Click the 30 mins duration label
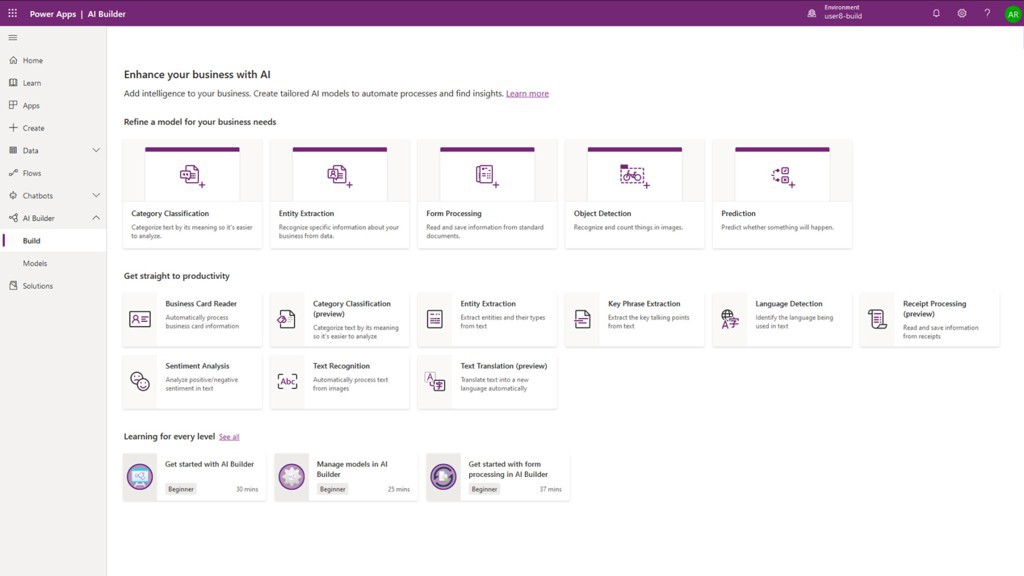This screenshot has height=576, width=1024. [247, 489]
